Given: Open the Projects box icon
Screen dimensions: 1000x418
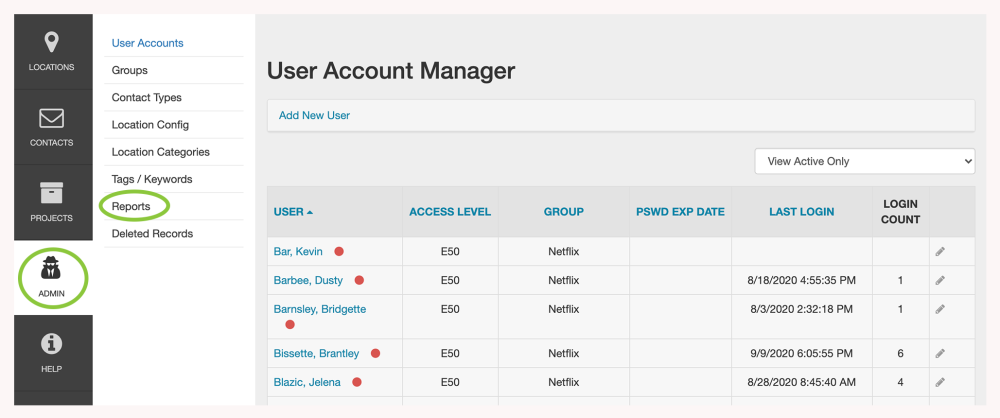Looking at the screenshot, I should (x=52, y=192).
